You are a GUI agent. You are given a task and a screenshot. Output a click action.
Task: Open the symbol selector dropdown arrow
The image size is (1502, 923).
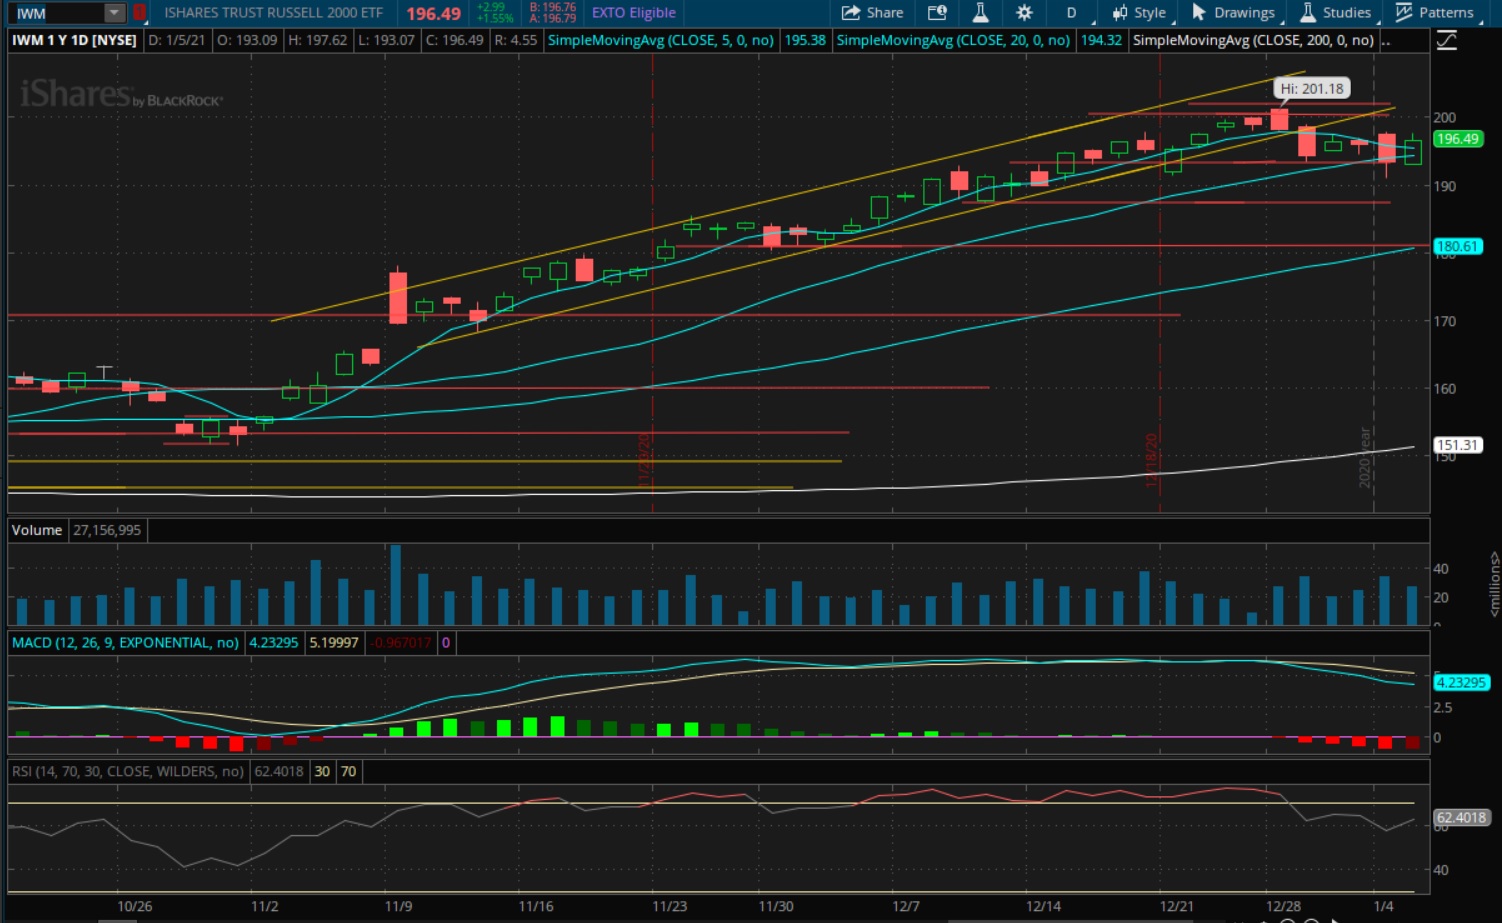point(115,13)
